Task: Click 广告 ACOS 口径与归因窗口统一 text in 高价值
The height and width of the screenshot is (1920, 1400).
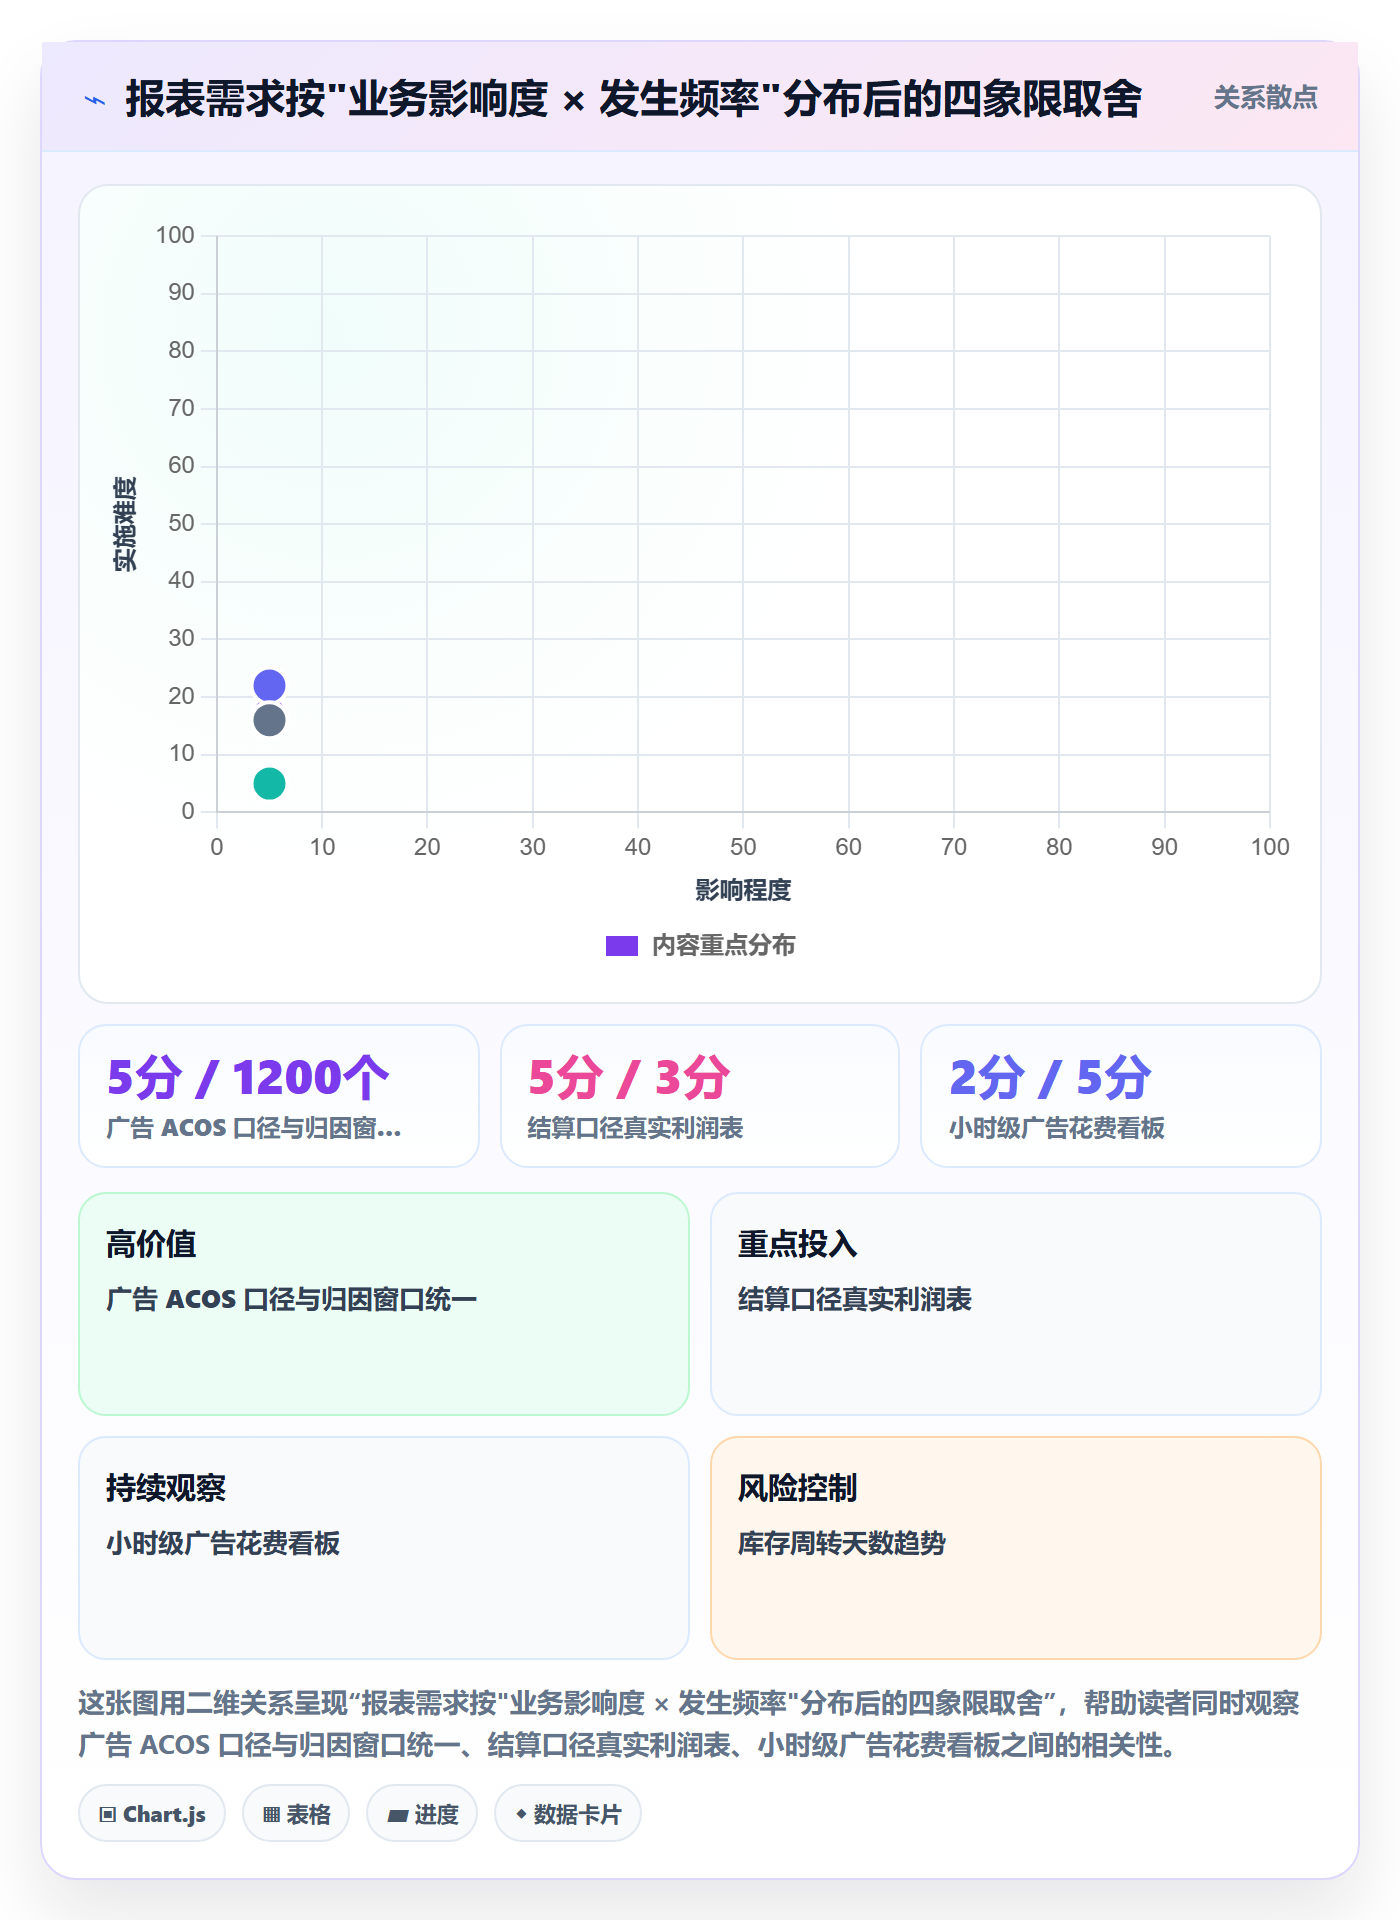Action: click(x=291, y=1300)
